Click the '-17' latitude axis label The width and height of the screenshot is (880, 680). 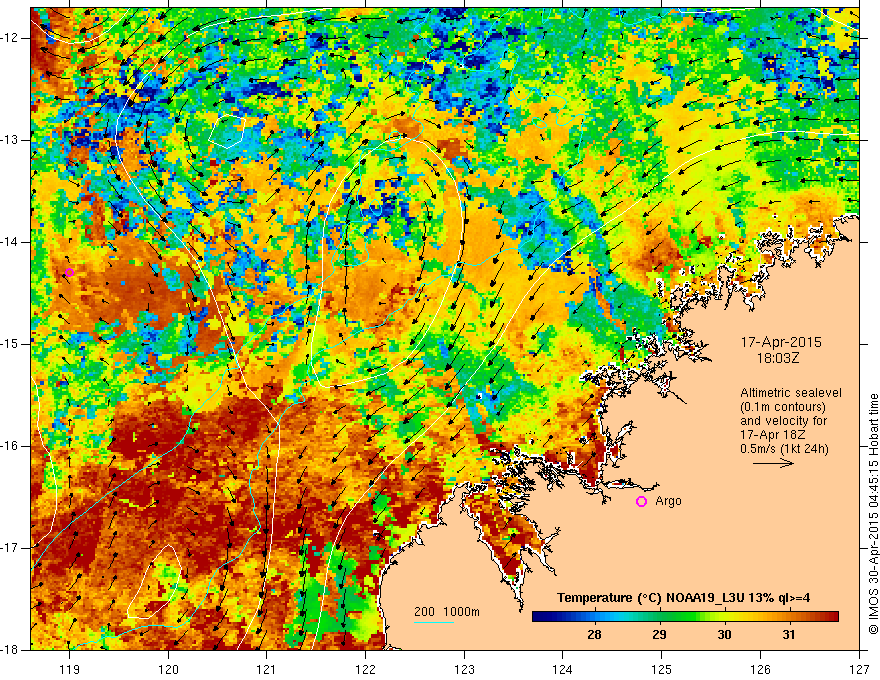(10, 548)
